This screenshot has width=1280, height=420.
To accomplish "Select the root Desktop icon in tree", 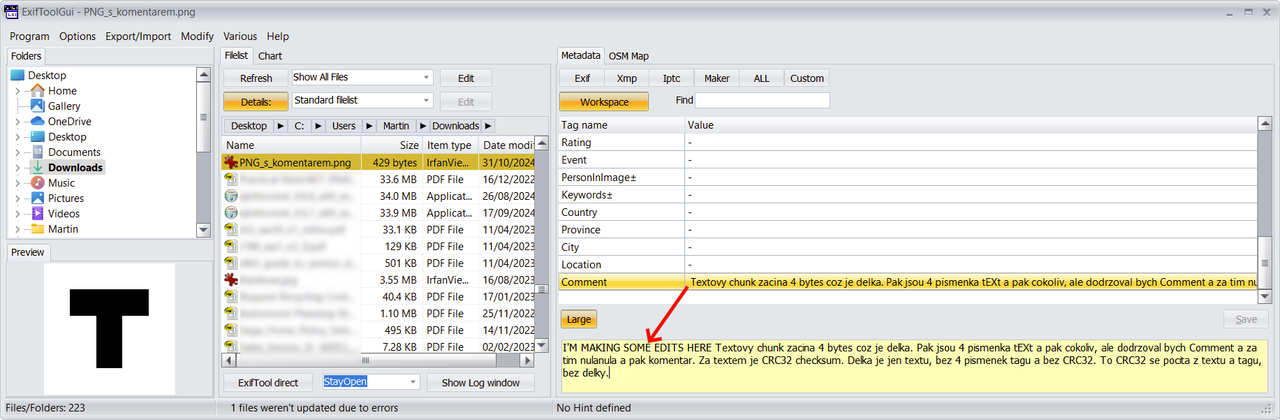I will coord(17,75).
